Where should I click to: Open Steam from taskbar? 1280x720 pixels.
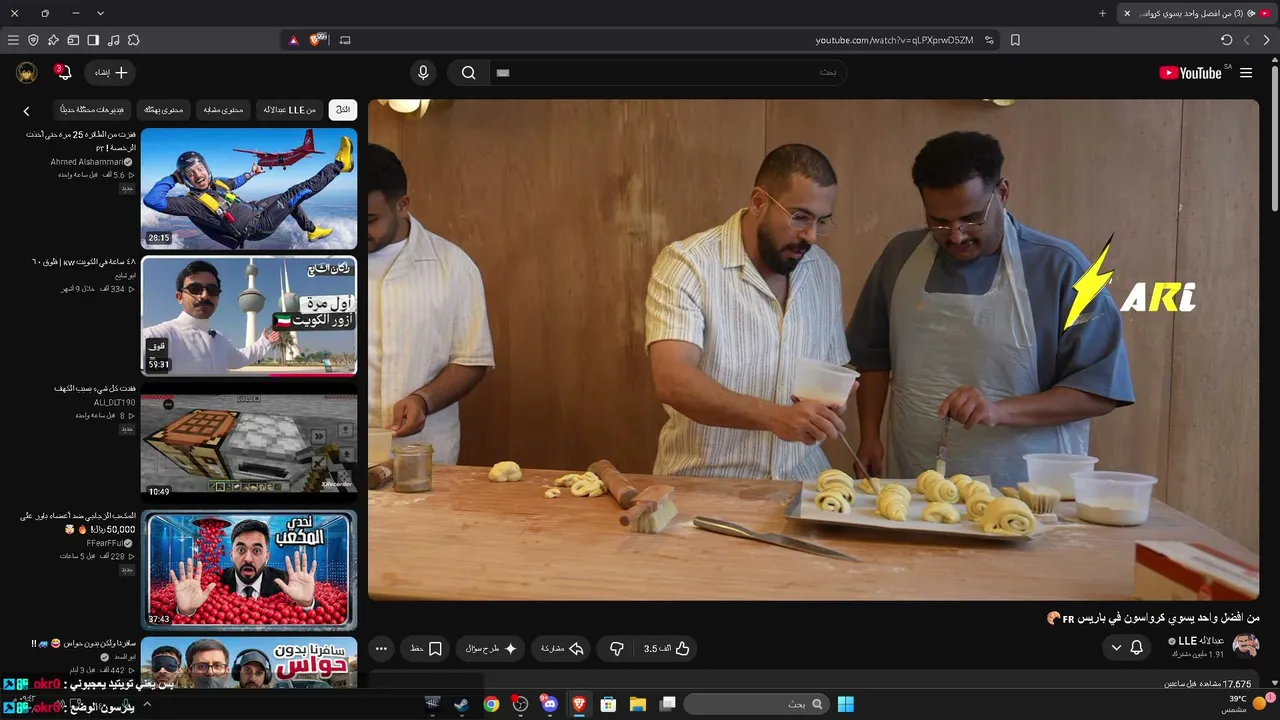[x=461, y=704]
